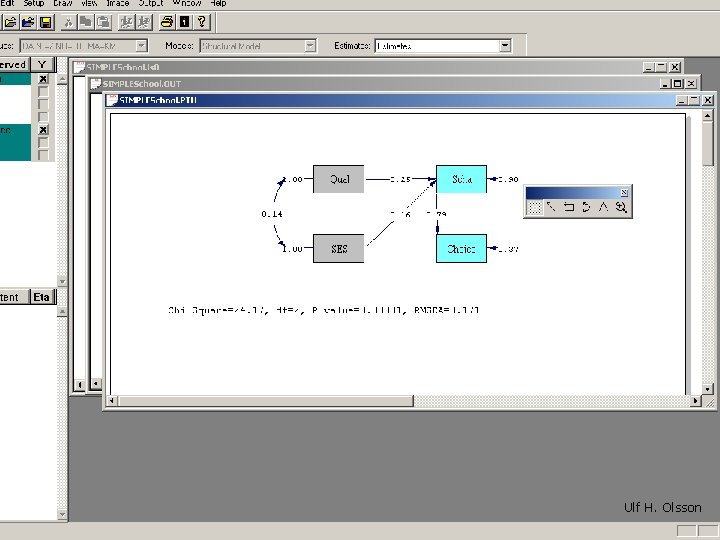
Task: Click the diagram vertical scrollbar down arrow
Action: pos(708,389)
